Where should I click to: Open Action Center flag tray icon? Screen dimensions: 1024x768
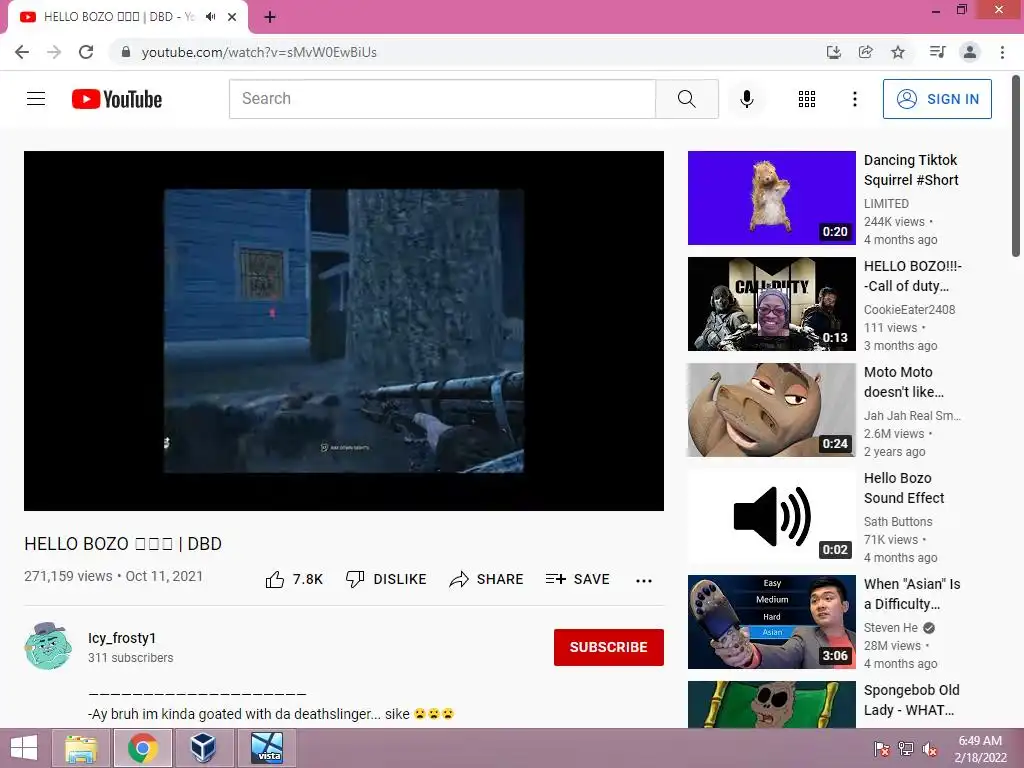pos(881,749)
